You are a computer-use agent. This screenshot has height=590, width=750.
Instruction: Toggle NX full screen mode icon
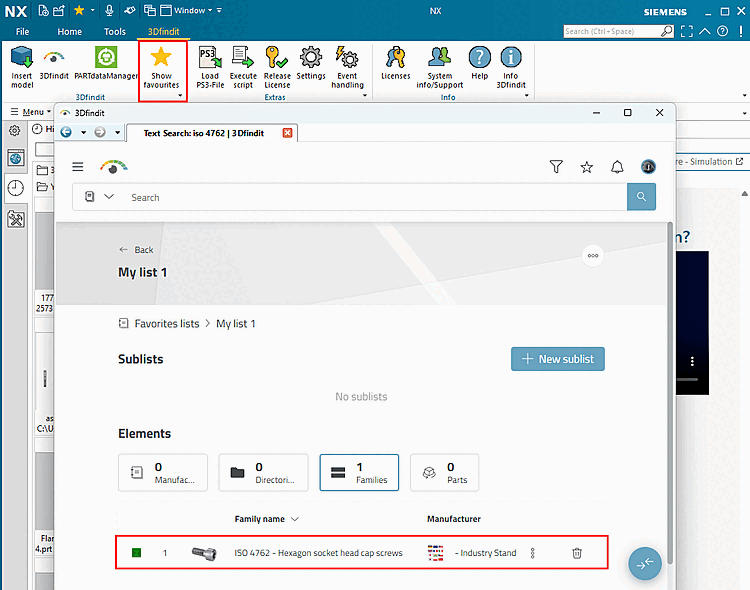(687, 32)
